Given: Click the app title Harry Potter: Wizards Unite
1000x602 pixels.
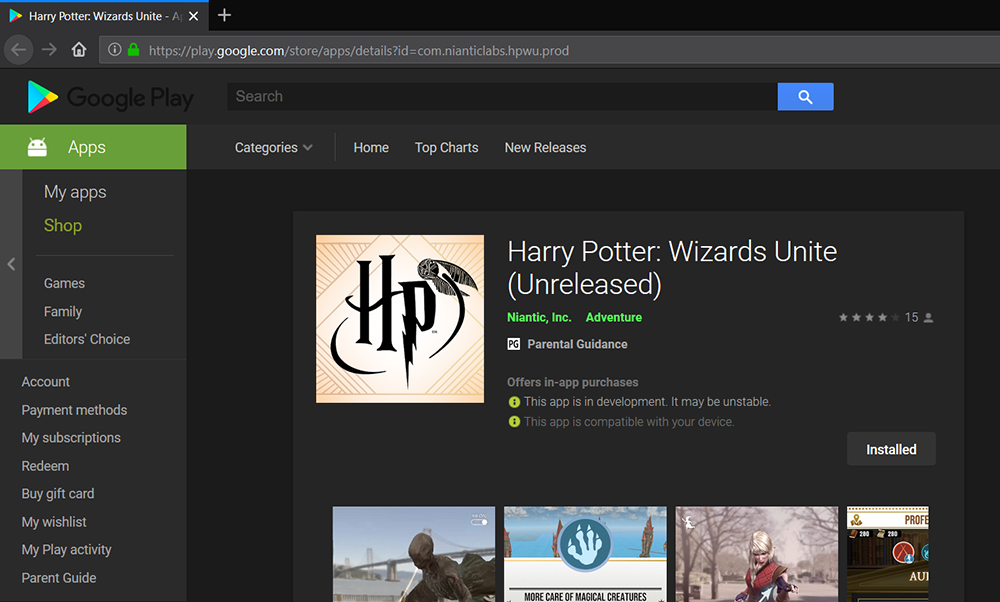Looking at the screenshot, I should point(672,268).
